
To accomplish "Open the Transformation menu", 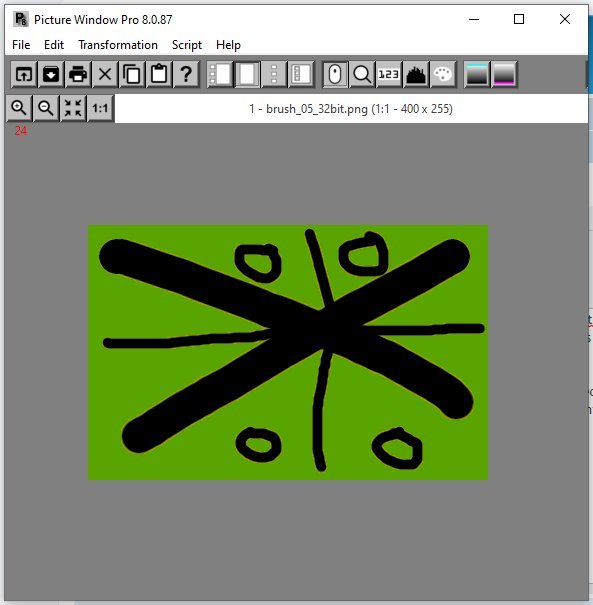I will [x=118, y=45].
